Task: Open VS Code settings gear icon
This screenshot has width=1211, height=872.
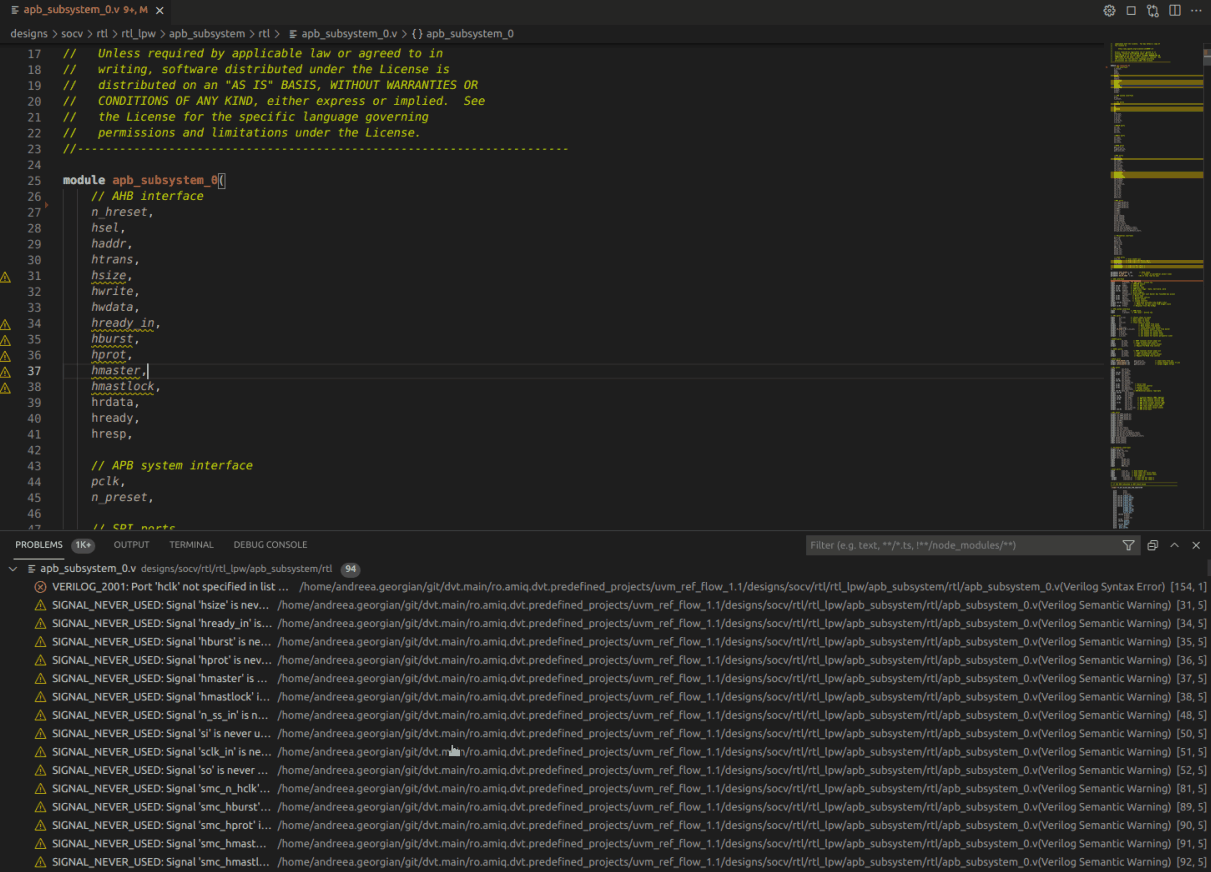Action: [x=1109, y=10]
